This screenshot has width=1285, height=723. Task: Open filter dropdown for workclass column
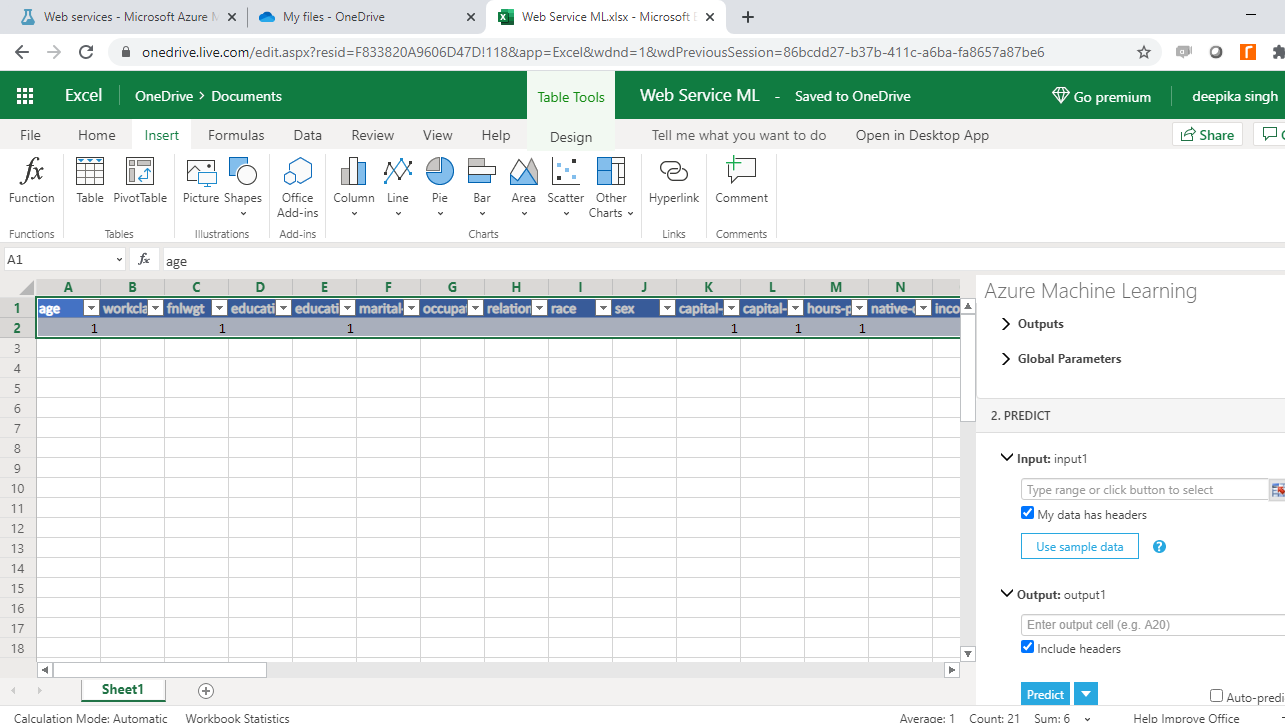click(155, 308)
